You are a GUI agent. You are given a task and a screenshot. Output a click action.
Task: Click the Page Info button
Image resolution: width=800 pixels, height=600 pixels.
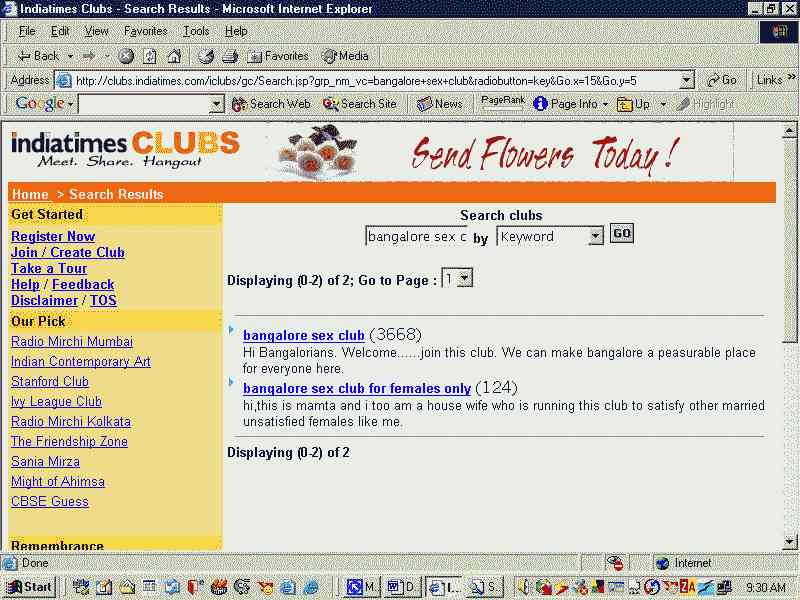coord(565,104)
